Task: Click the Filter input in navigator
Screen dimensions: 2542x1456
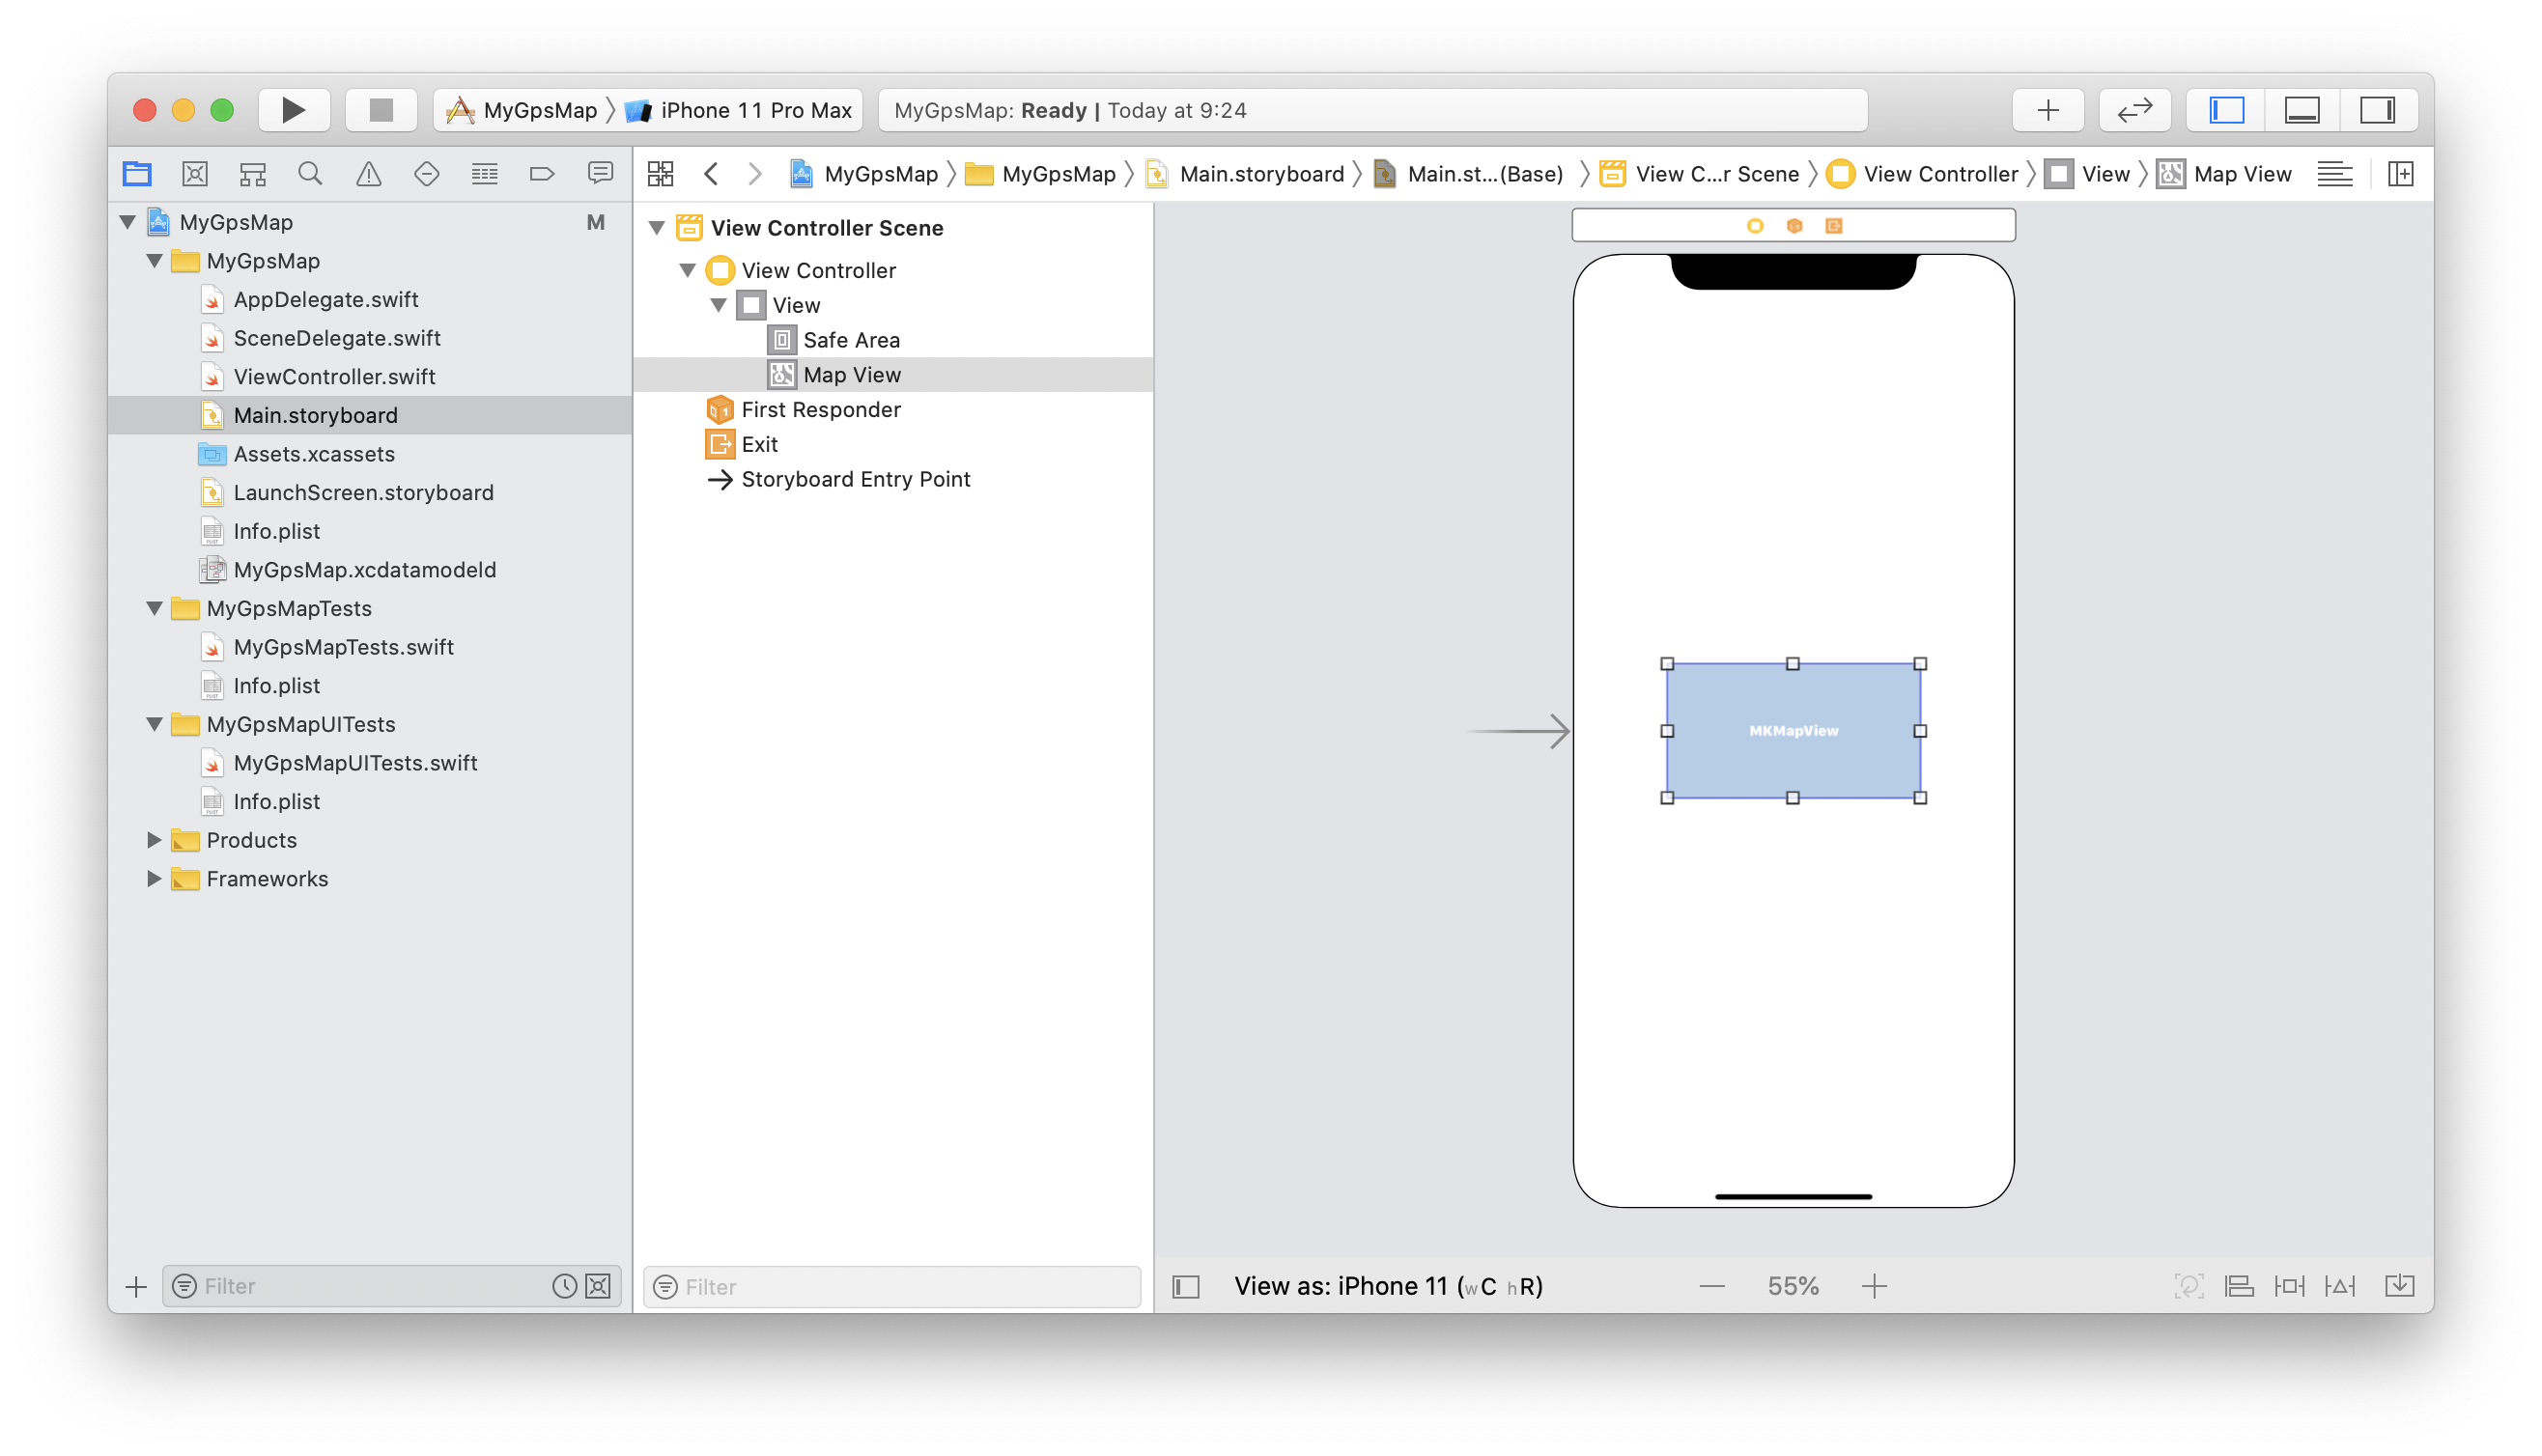Action: pos(367,1285)
